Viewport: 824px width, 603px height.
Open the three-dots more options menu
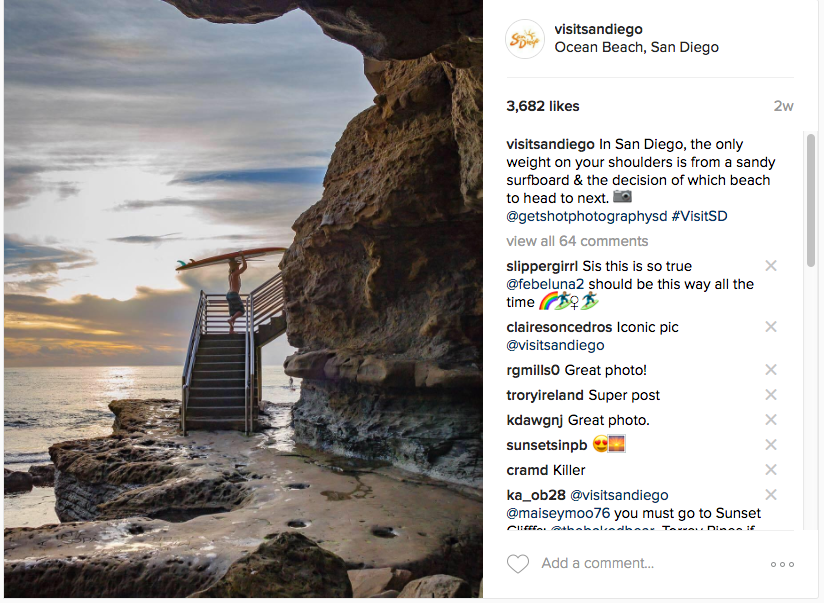pyautogui.click(x=782, y=564)
